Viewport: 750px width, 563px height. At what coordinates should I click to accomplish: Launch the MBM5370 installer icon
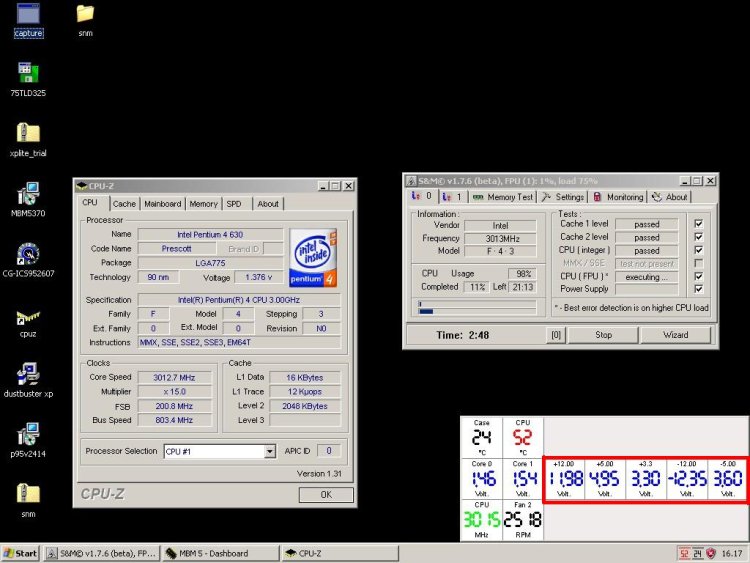coord(28,193)
